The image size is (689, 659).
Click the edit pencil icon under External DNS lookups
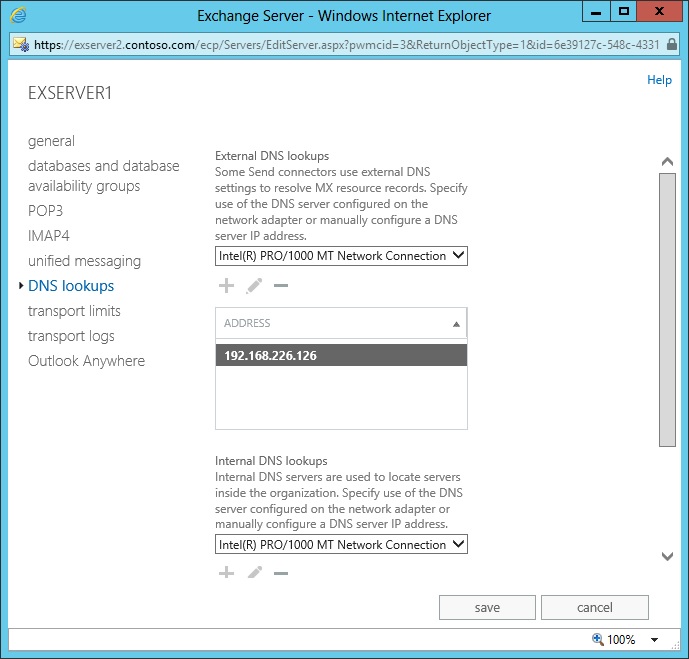point(254,287)
